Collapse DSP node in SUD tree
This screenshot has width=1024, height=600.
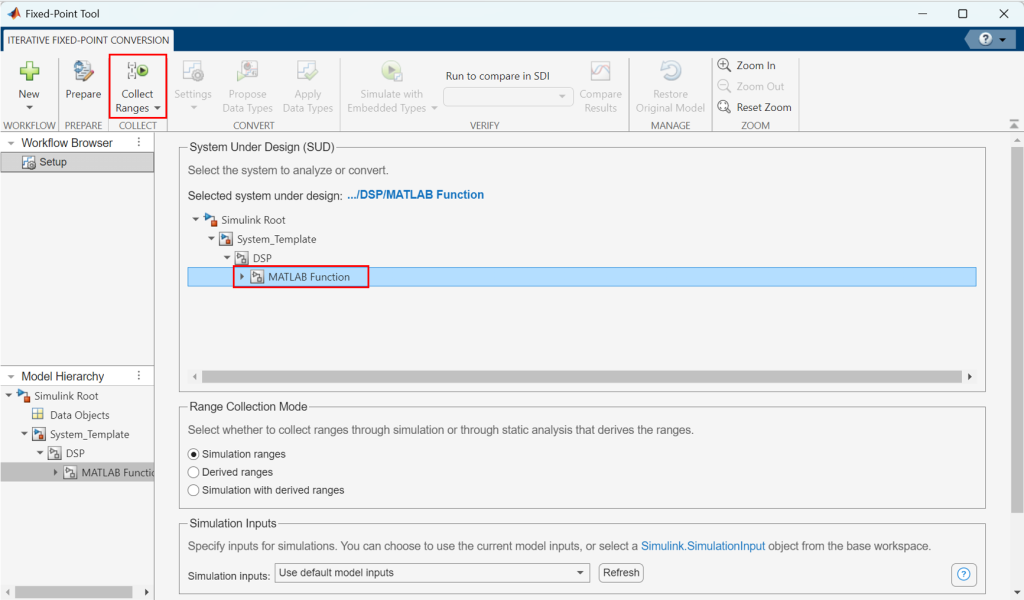[x=227, y=257]
